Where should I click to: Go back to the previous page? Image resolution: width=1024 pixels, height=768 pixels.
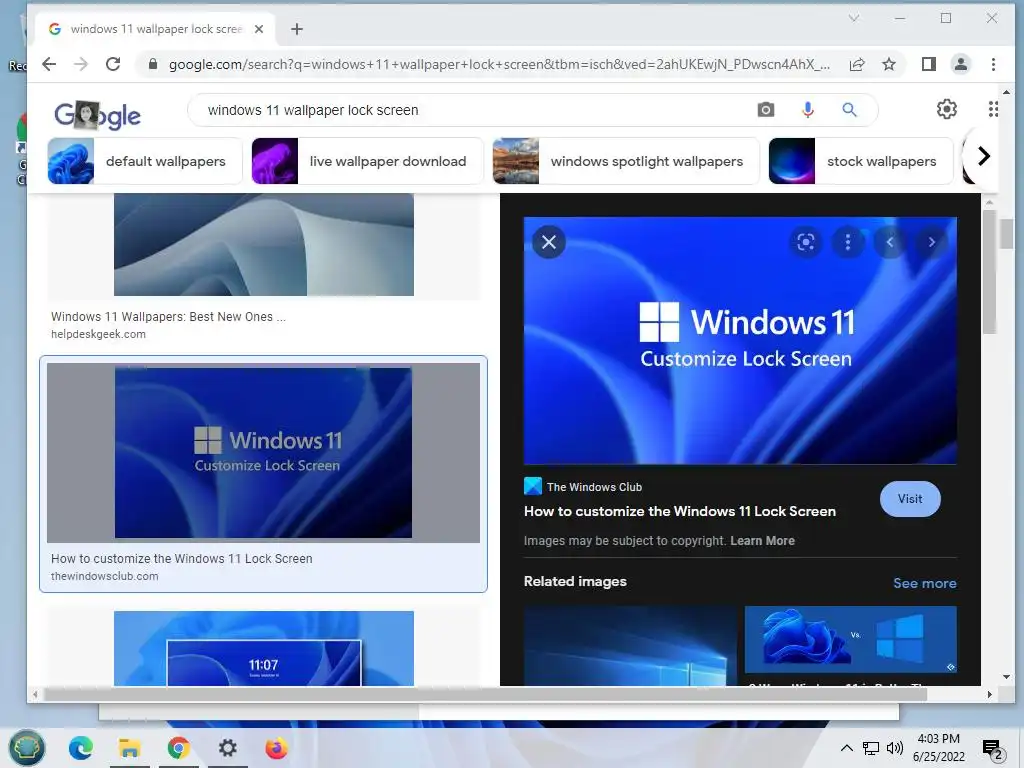(49, 64)
